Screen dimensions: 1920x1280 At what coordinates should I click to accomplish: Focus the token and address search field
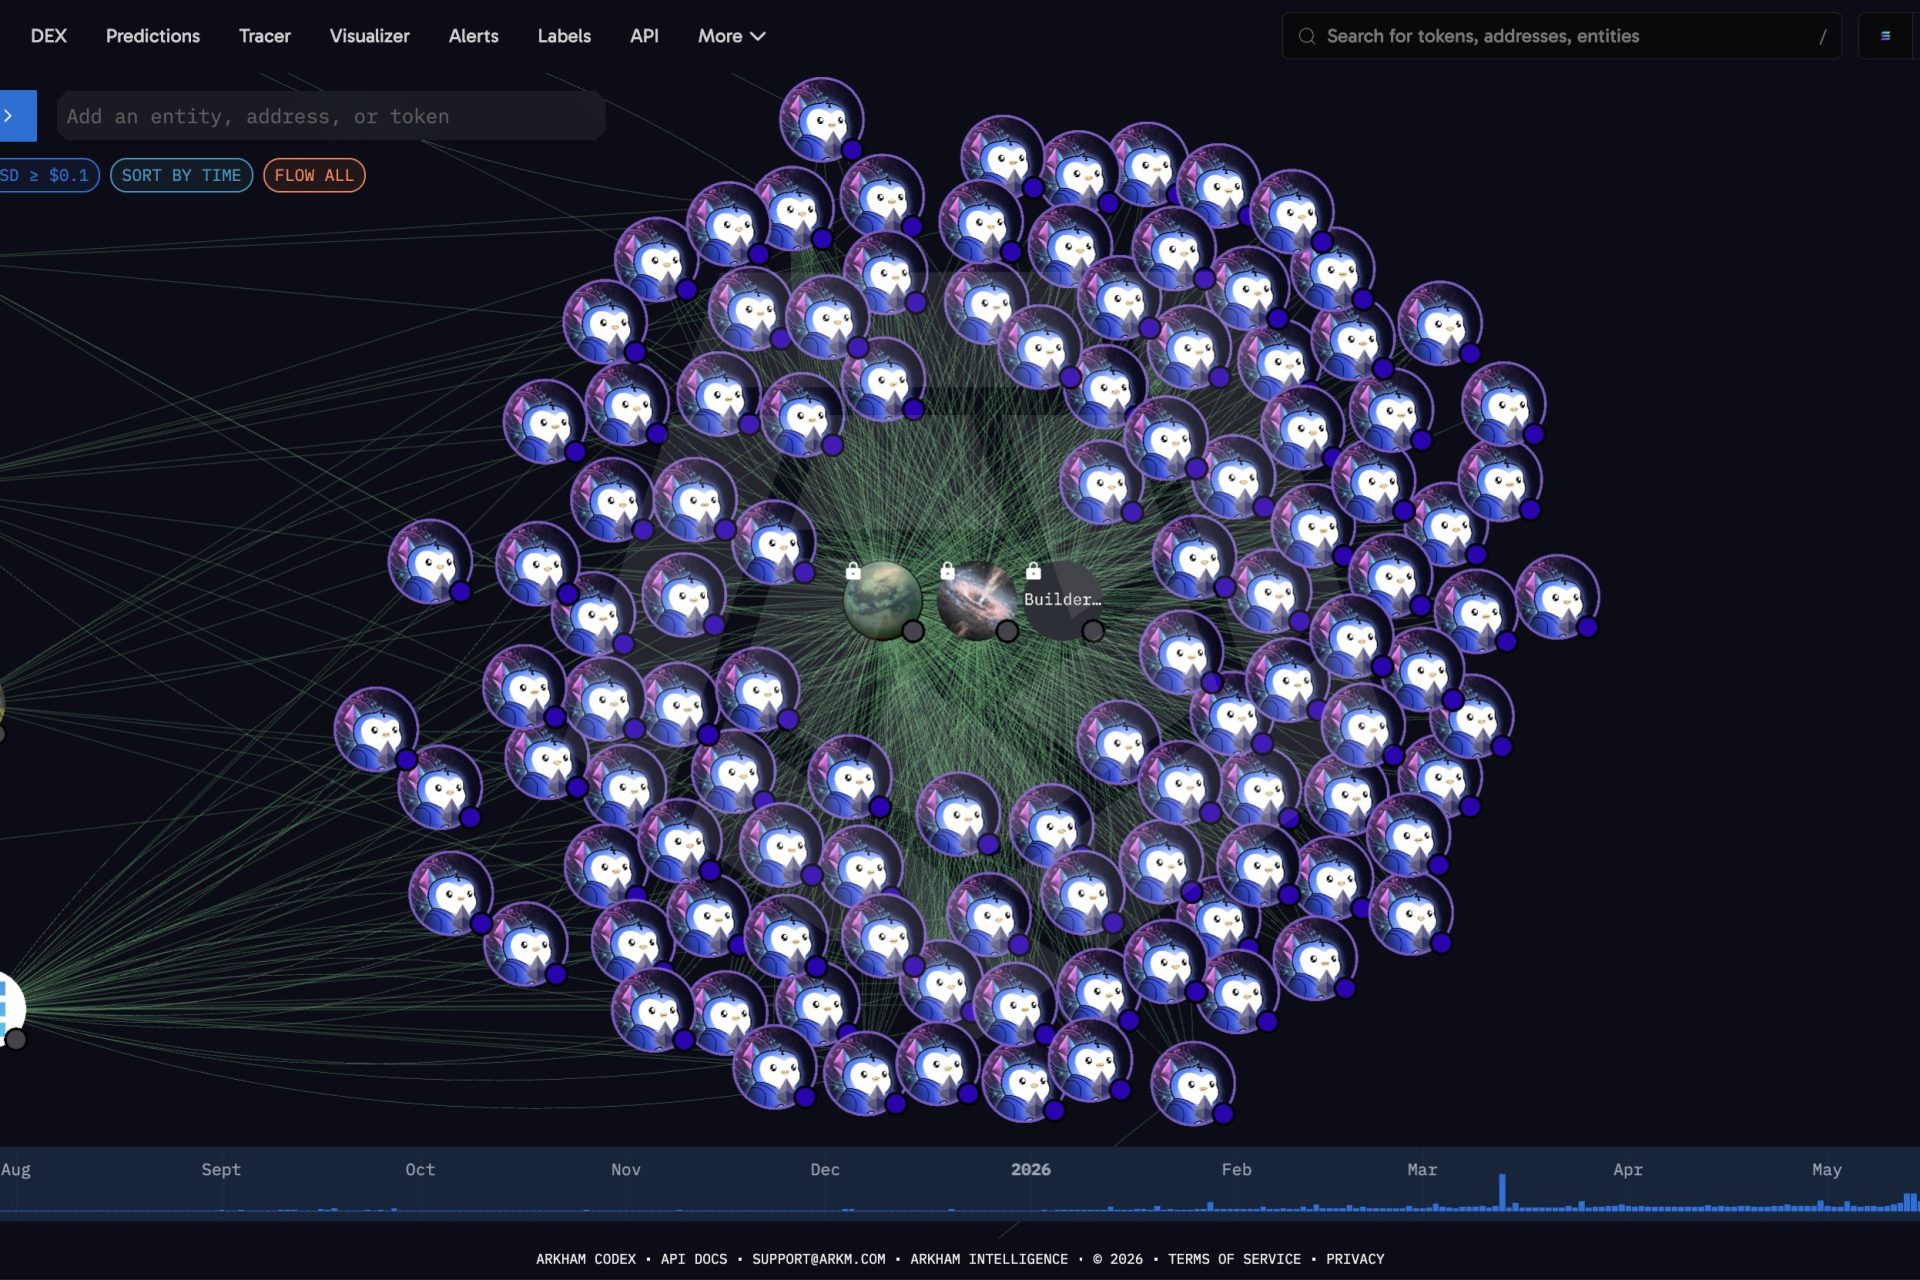[x=1562, y=36]
